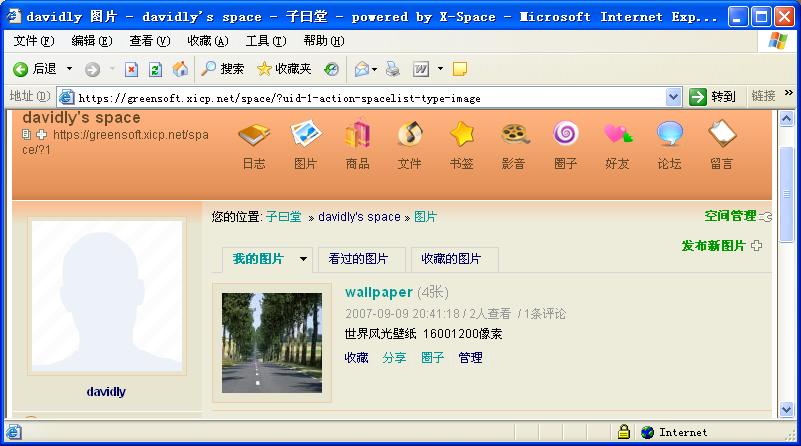Expand the Back button history dropdown
Screen dimensions: 801x446
coord(69,68)
